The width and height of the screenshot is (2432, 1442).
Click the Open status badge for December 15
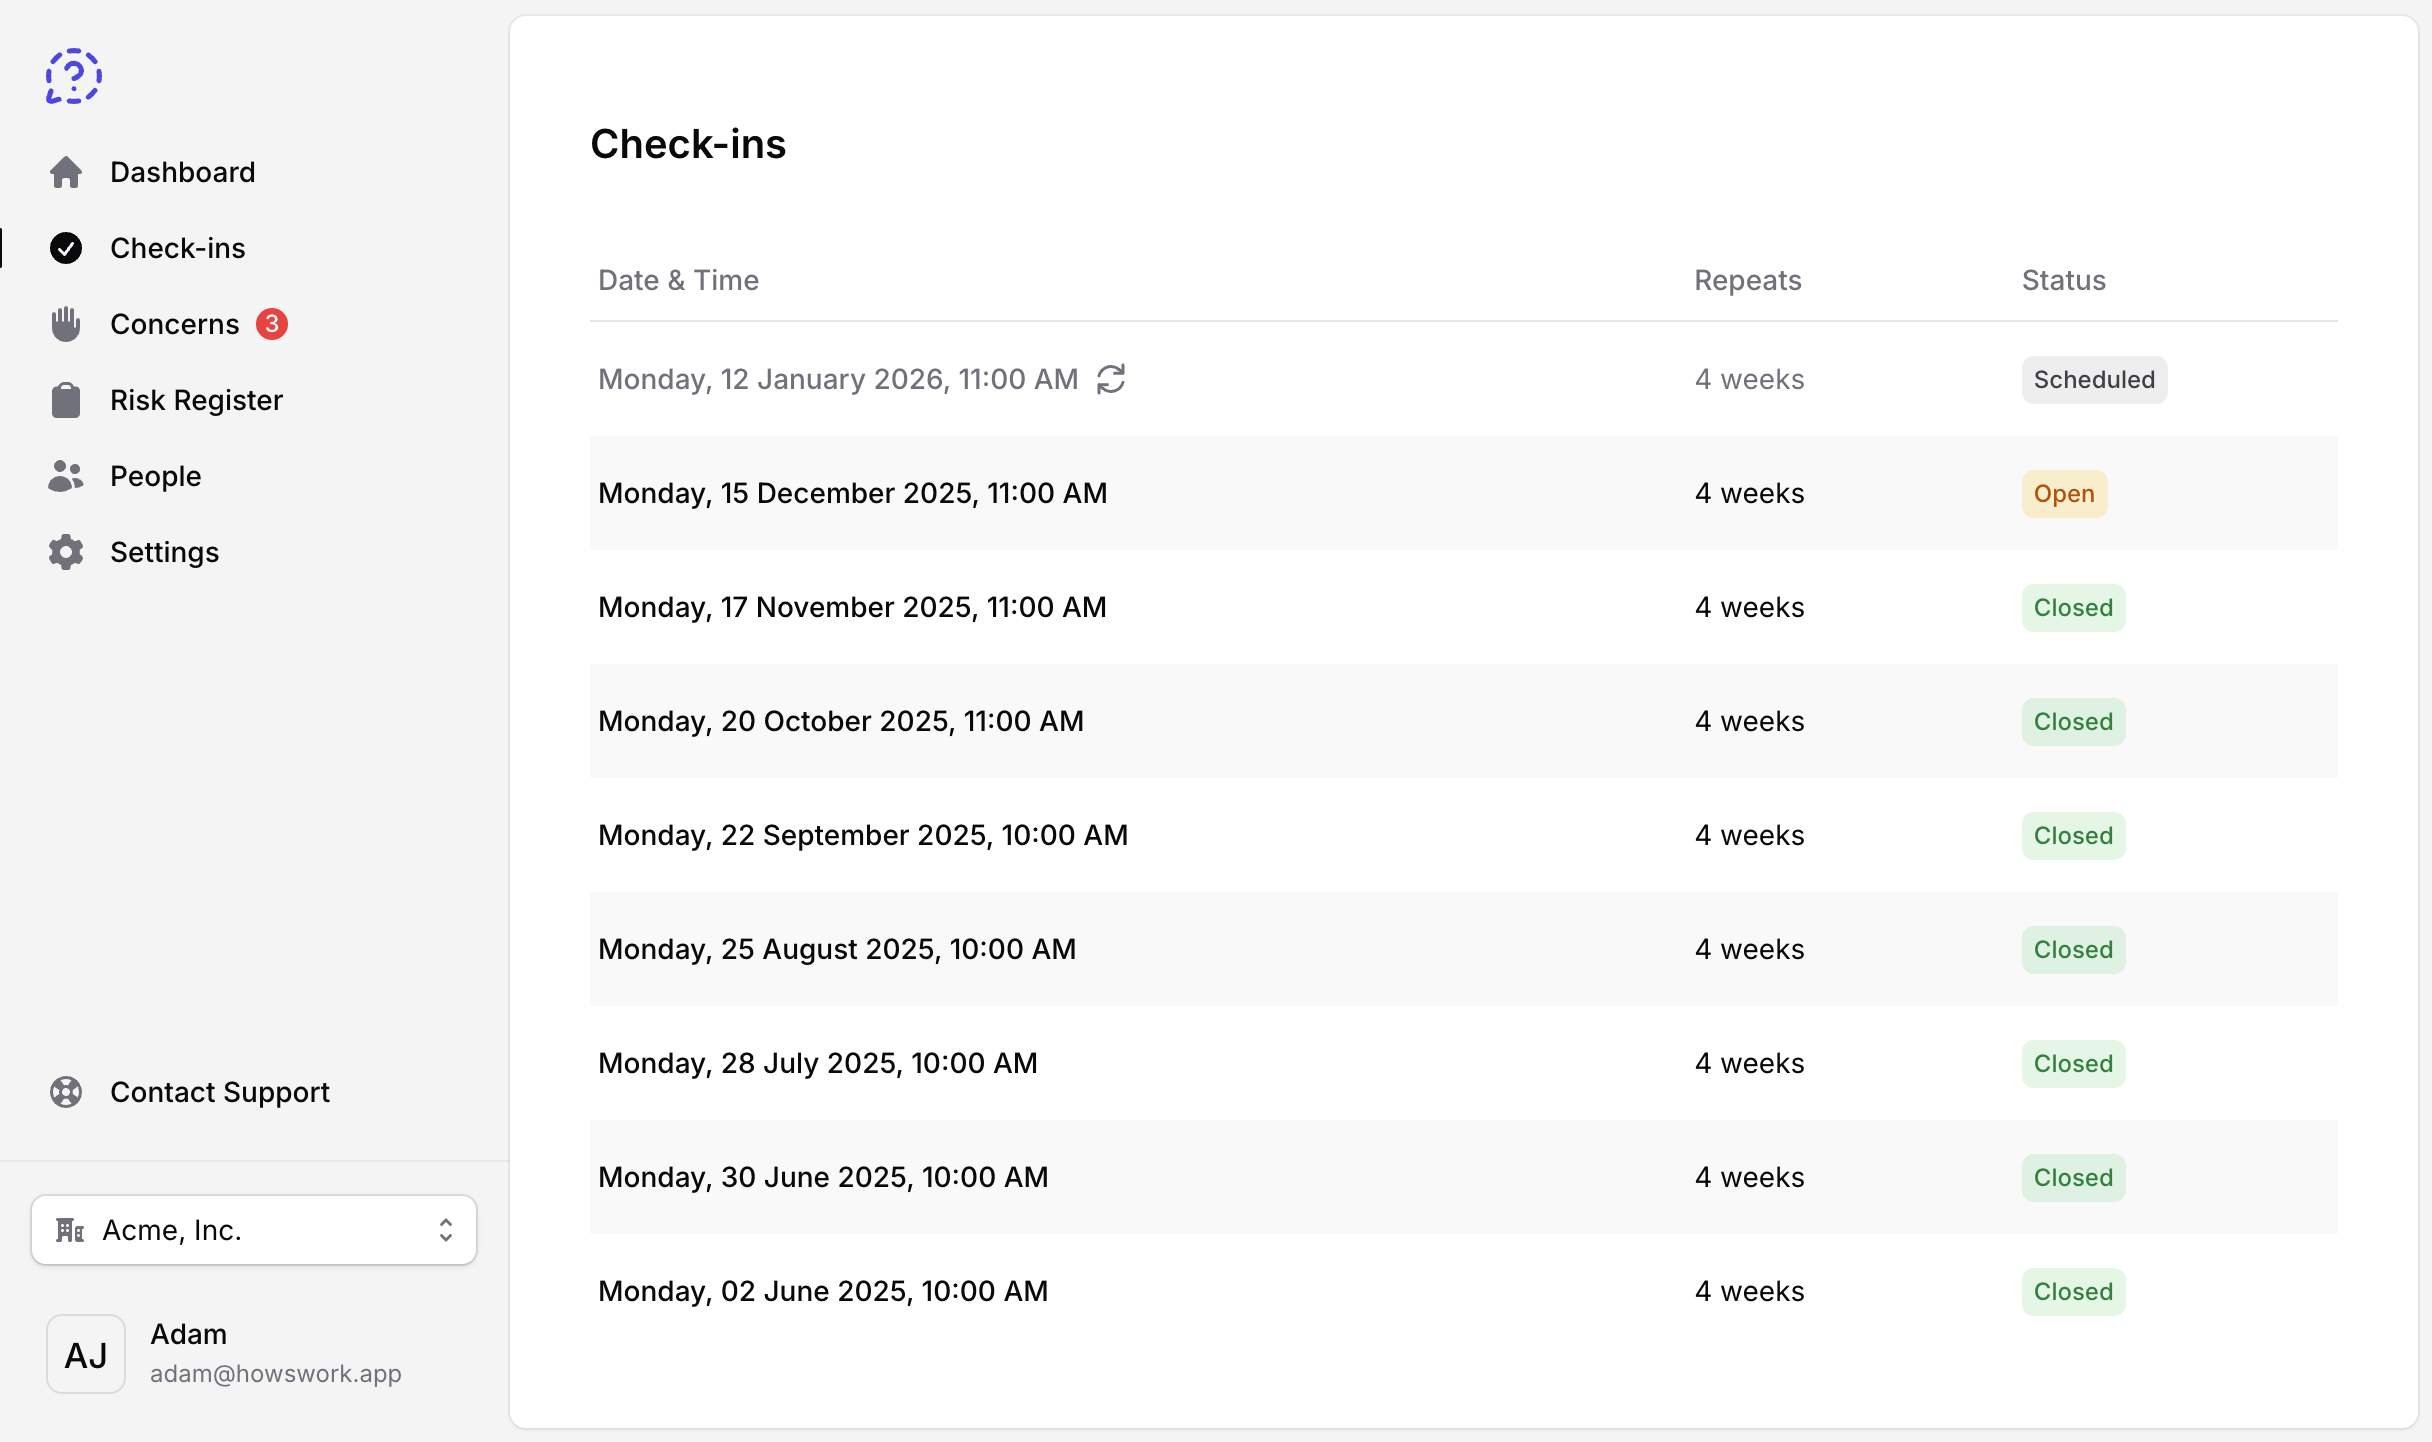(x=2064, y=493)
